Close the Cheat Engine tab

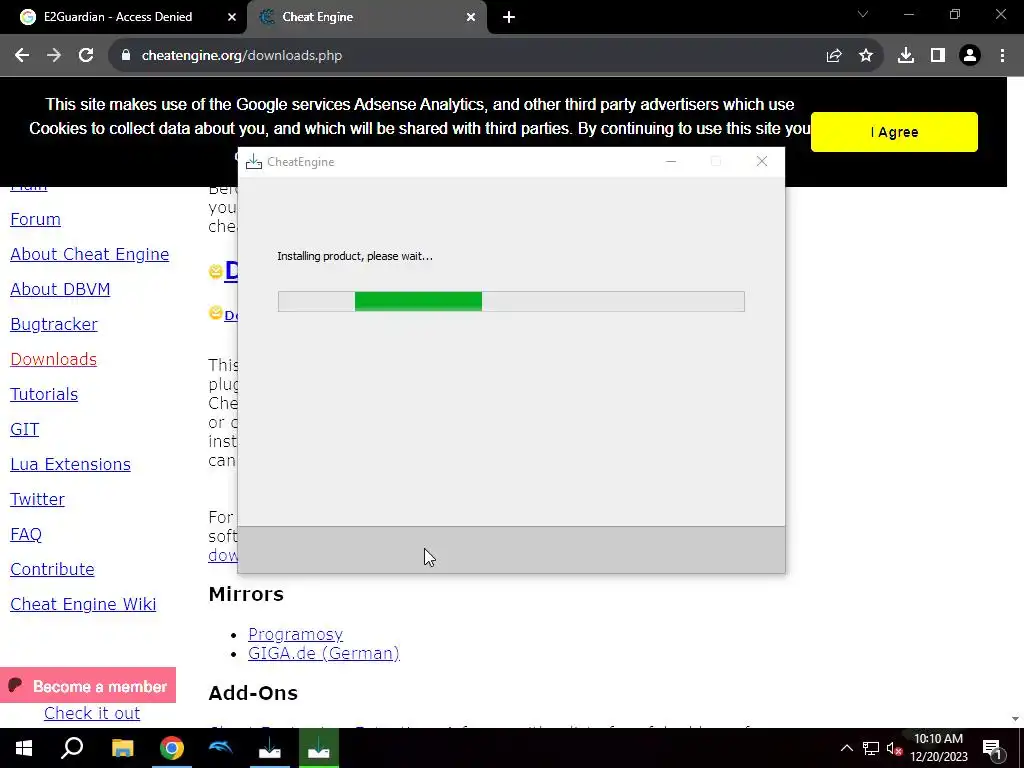point(470,17)
